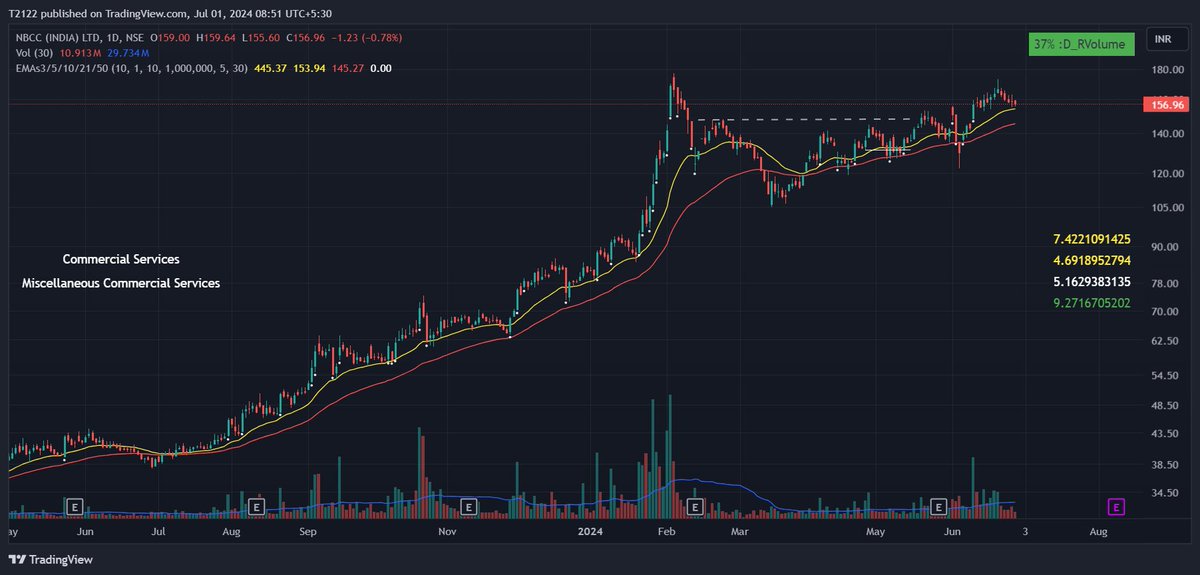This screenshot has height=575, width=1200.
Task: Click the earnings E marker near August 2023
Action: (x=257, y=507)
